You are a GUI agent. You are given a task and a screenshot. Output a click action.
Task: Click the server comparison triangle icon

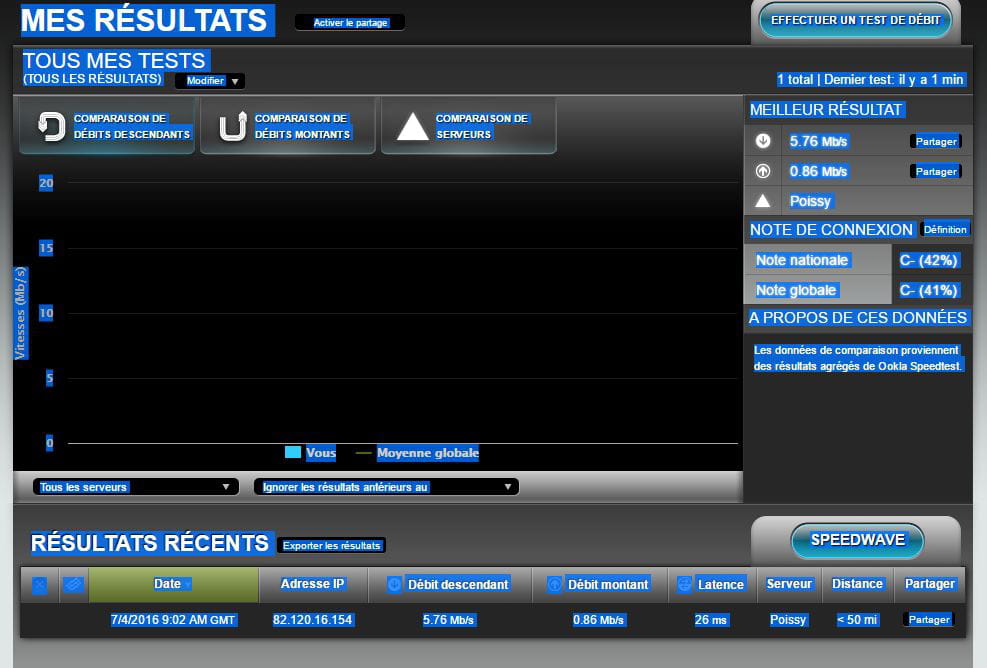click(412, 127)
